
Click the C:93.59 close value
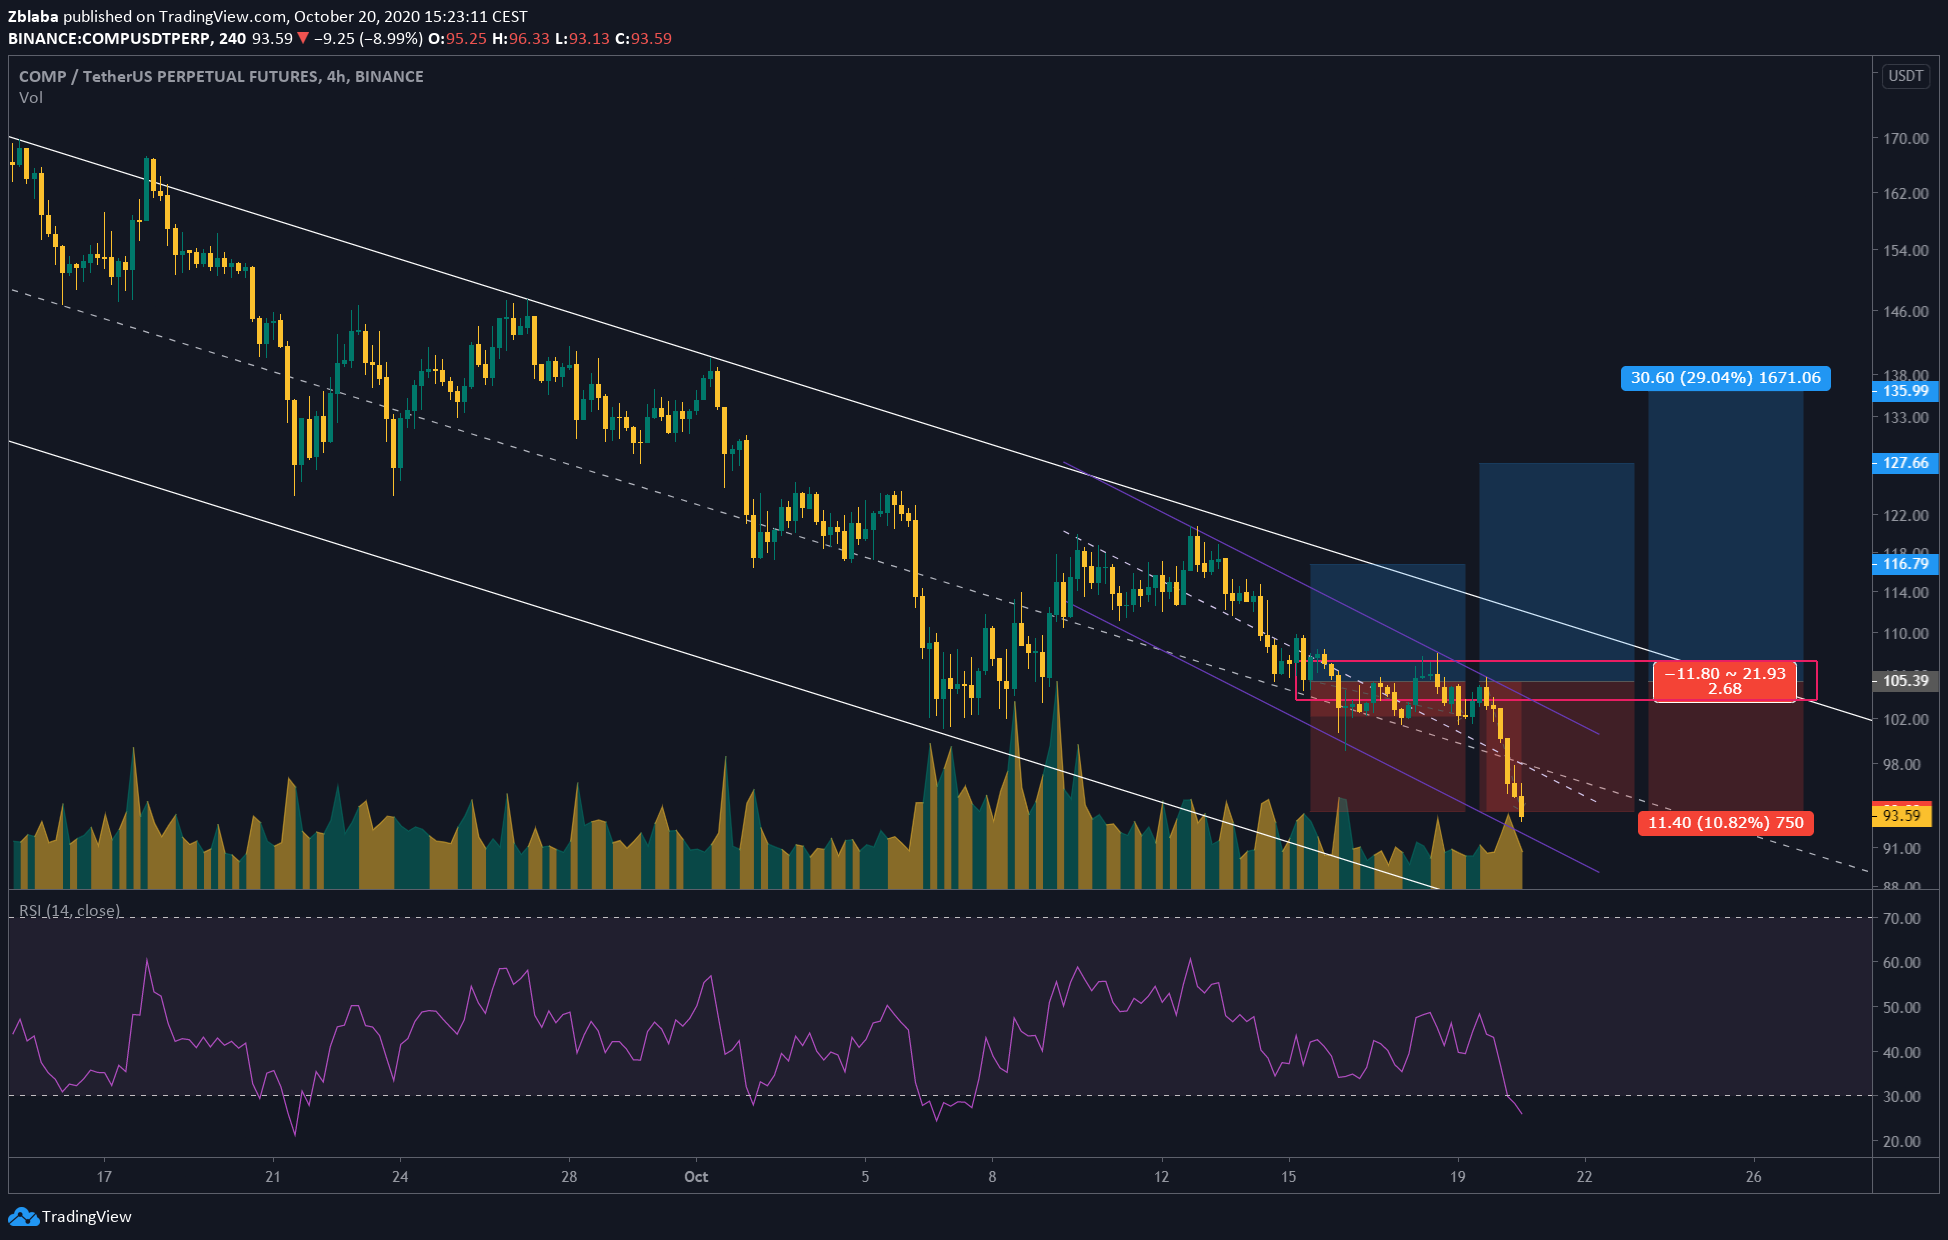[x=643, y=39]
